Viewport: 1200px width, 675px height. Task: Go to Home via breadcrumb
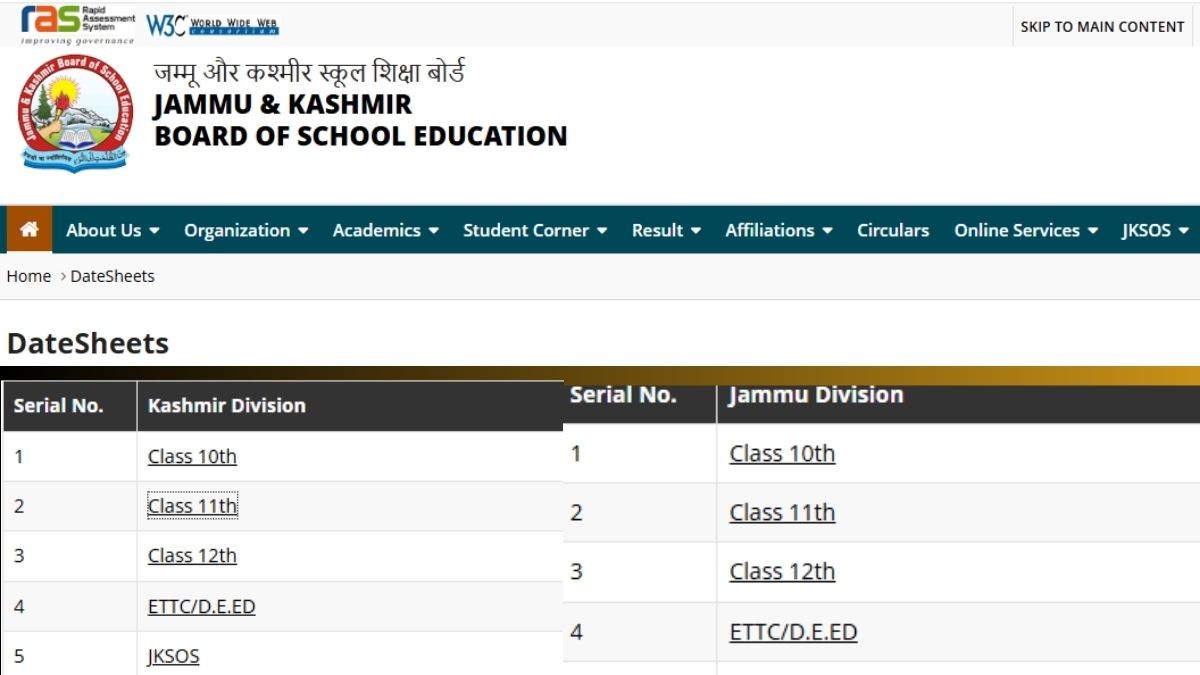pos(29,276)
